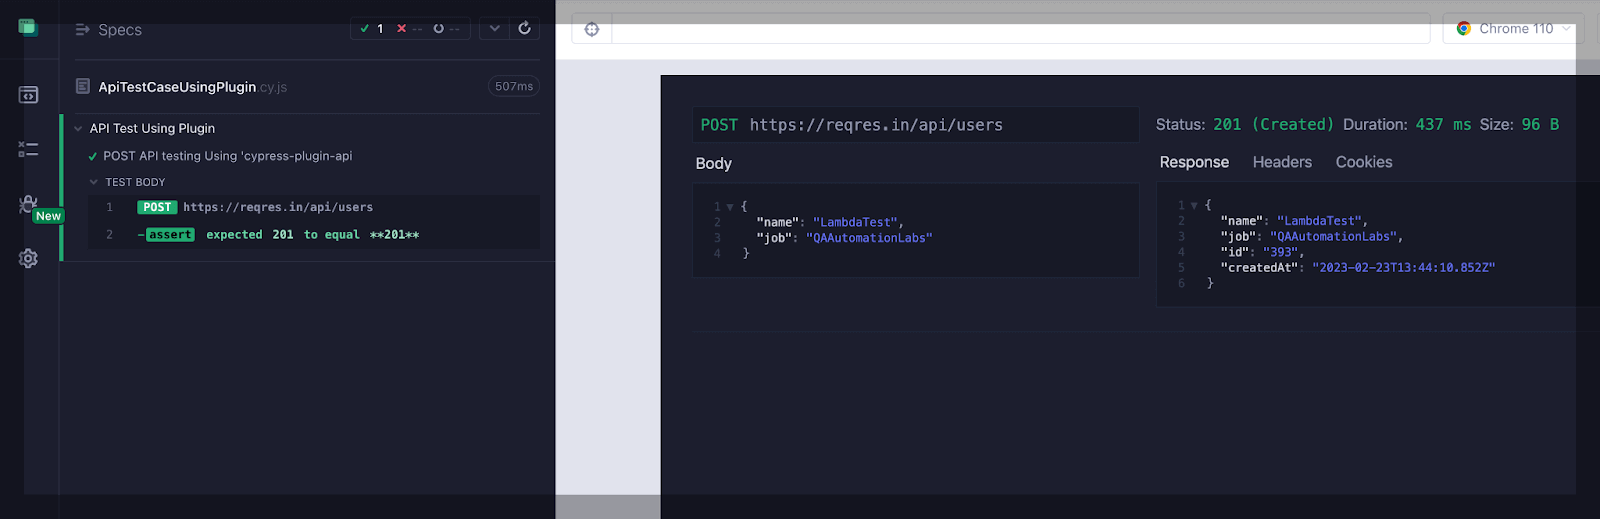
Task: Select the Response tab
Action: [x=1194, y=162]
